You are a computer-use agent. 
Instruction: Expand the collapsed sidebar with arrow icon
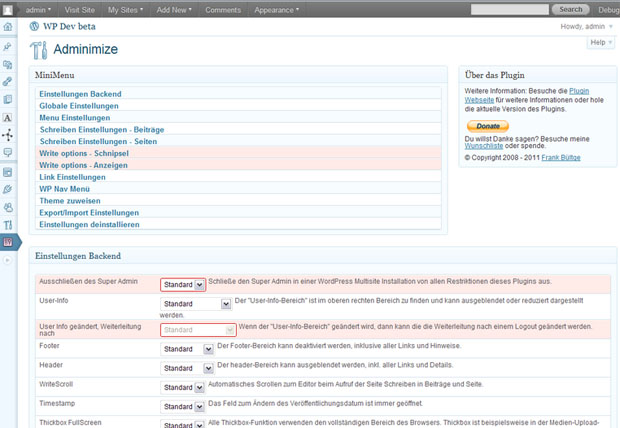[7, 260]
